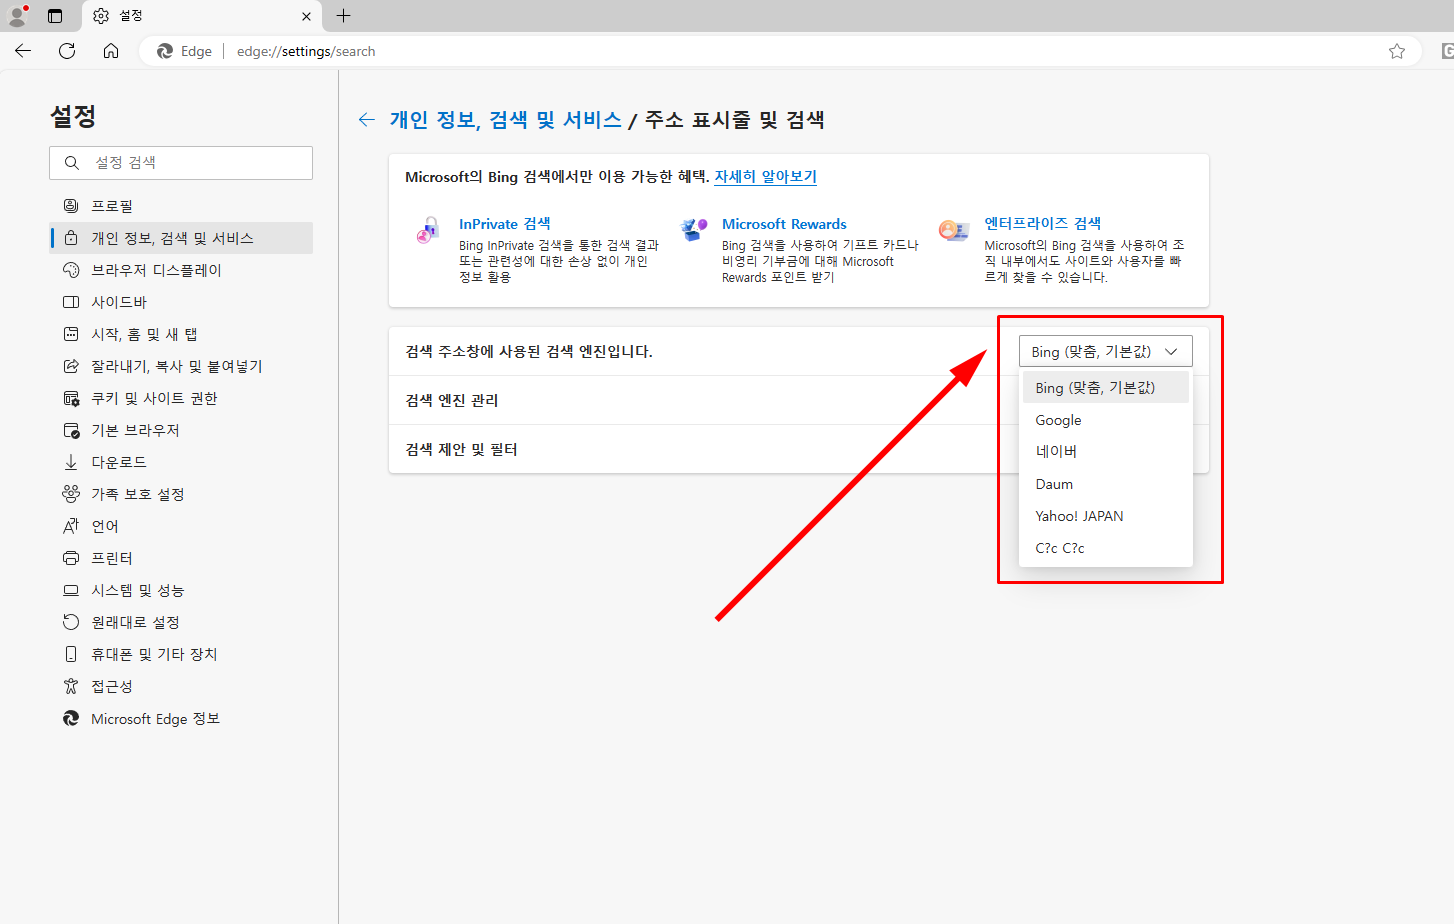The image size is (1454, 924).
Task: Open the 사이드바 settings section
Action: coord(181,302)
